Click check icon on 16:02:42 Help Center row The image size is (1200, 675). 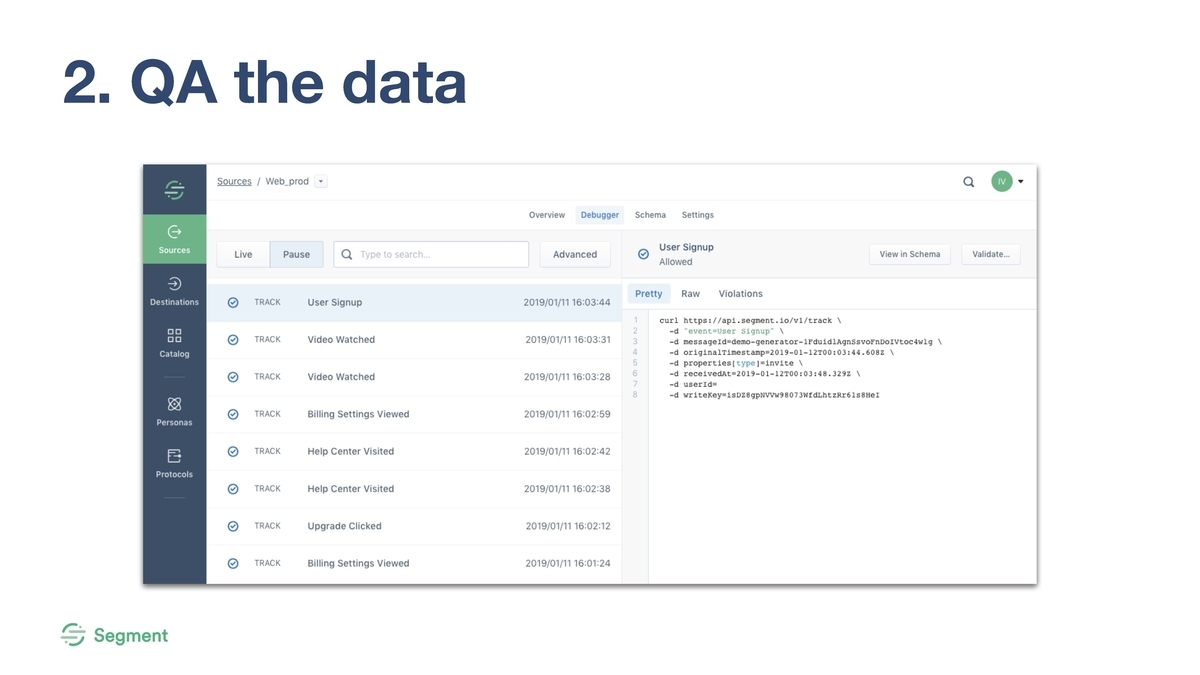pos(233,451)
